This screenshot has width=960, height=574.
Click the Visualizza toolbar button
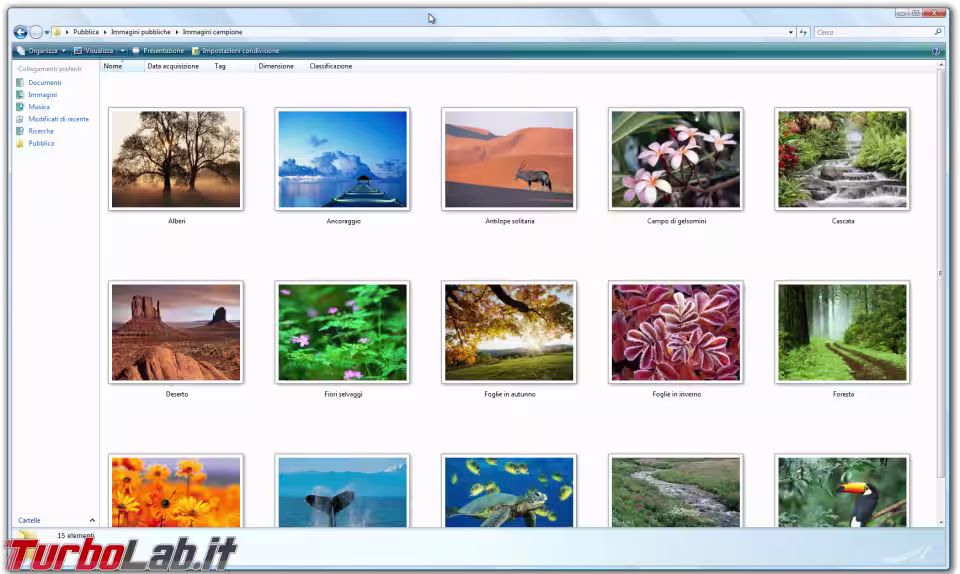(x=94, y=51)
